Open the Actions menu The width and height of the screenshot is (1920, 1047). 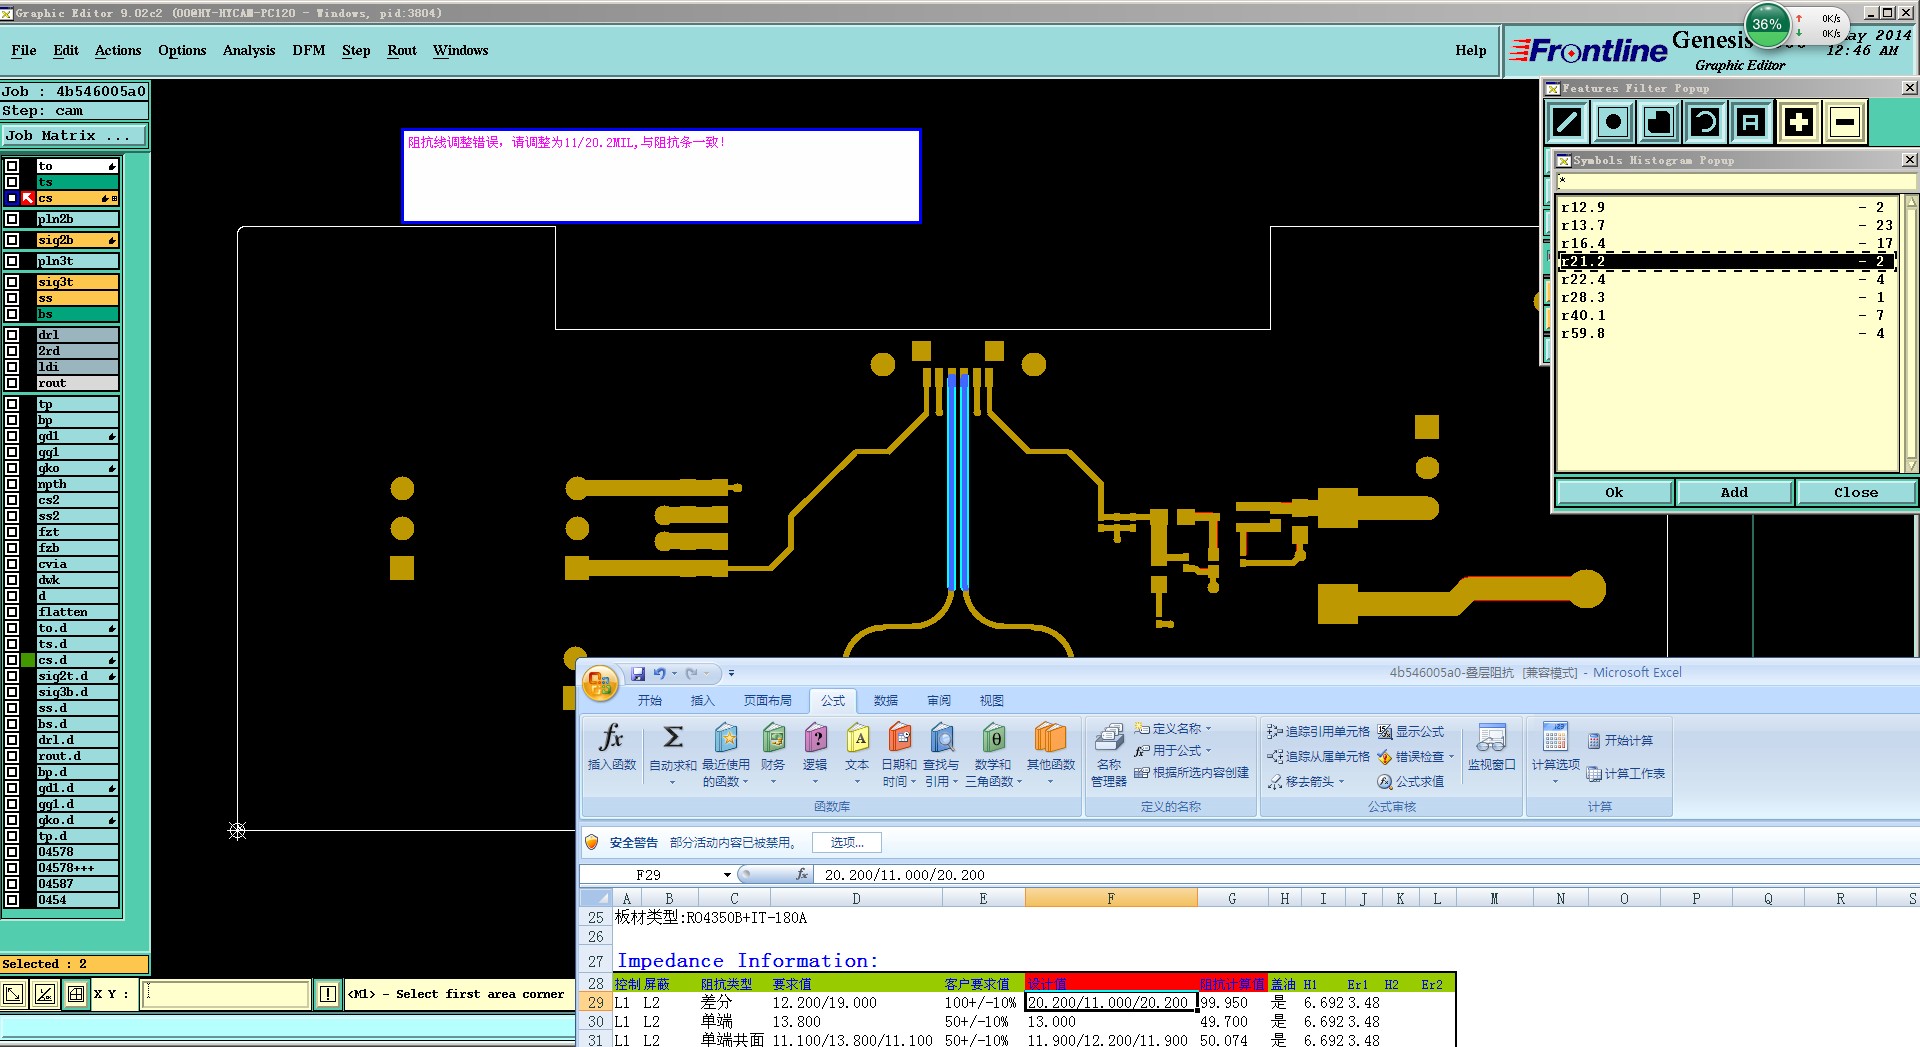[x=118, y=50]
